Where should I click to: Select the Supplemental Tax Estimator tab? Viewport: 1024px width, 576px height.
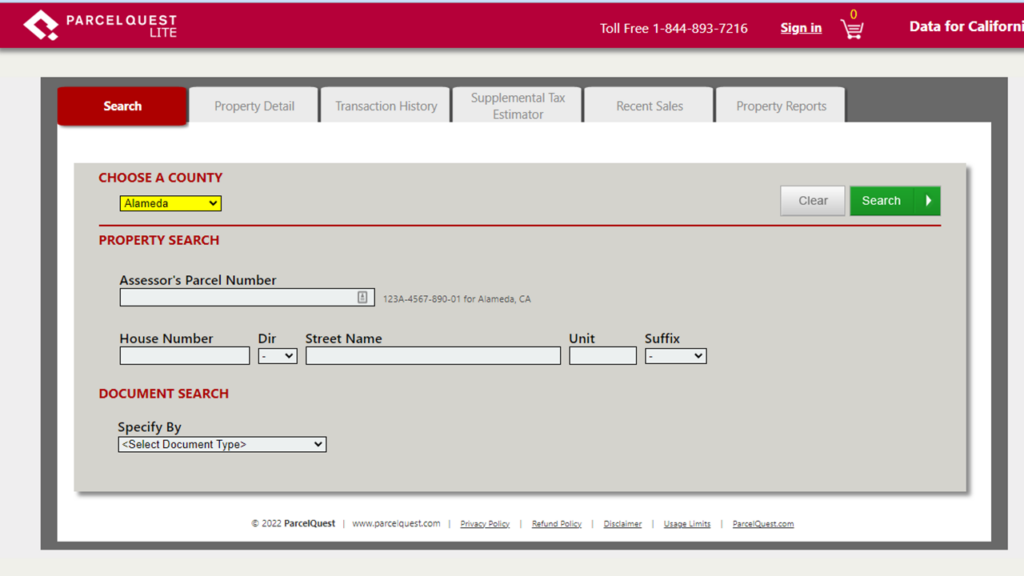(x=518, y=106)
